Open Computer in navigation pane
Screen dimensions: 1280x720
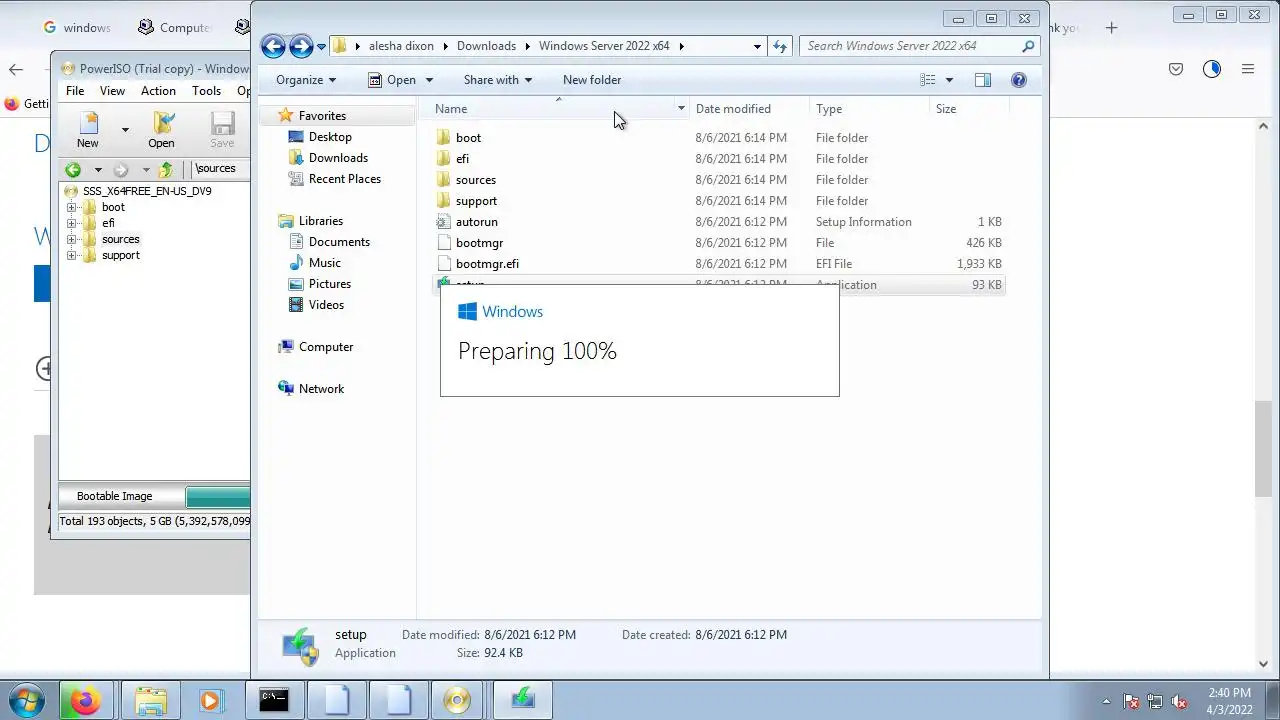pyautogui.click(x=326, y=347)
